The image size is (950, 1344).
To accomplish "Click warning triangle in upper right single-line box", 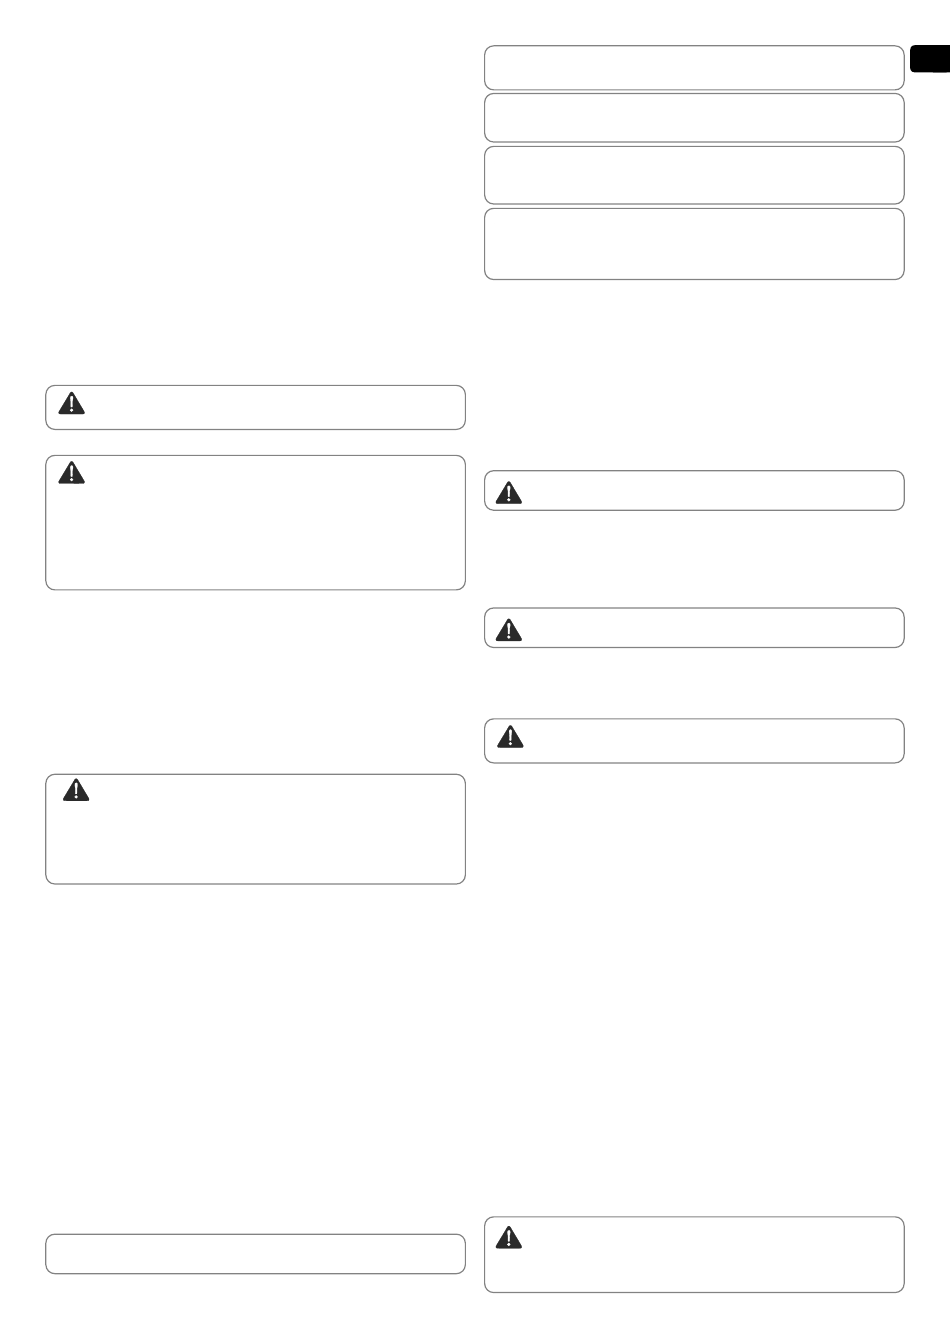I will click(510, 492).
